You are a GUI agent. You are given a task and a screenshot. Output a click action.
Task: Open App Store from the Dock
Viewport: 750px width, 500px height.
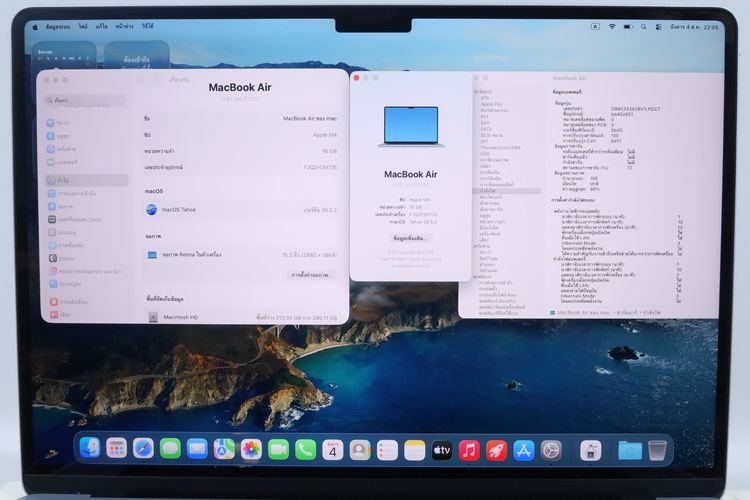click(x=524, y=451)
